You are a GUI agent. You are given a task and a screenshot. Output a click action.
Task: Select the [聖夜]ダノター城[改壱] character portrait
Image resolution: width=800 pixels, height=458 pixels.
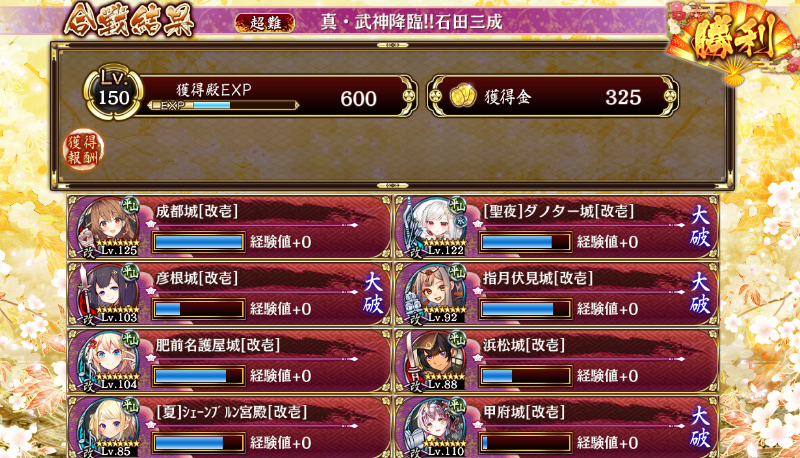[435, 226]
